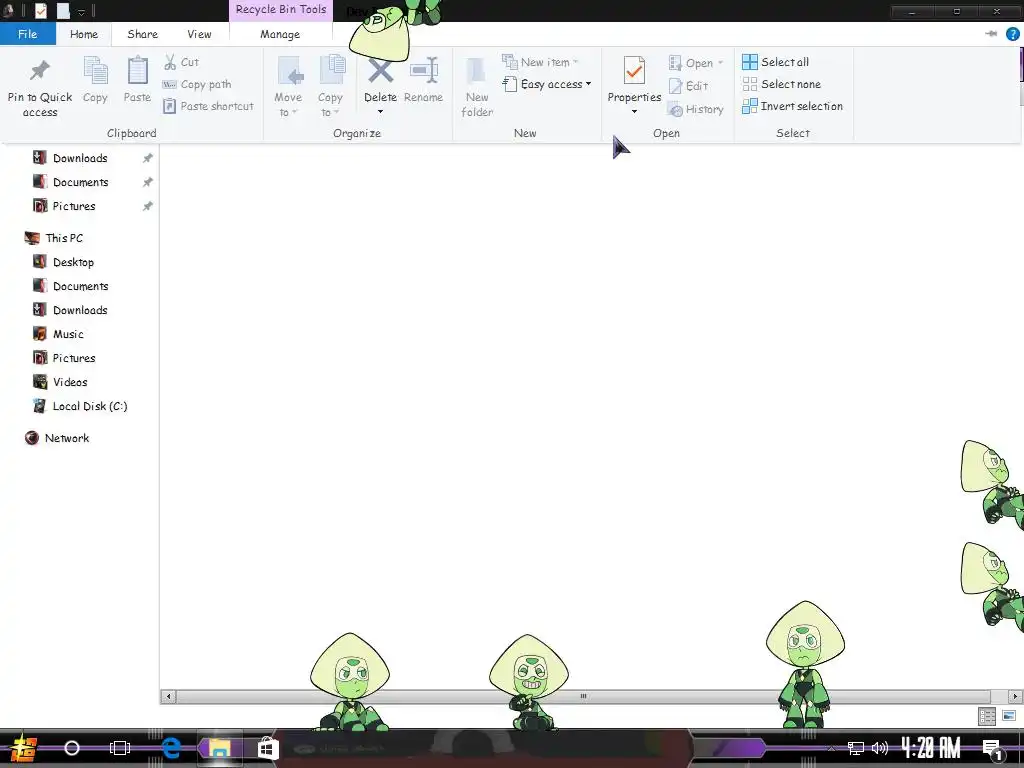Viewport: 1024px width, 768px height.
Task: Open the Start menu
Action: pyautogui.click(x=24, y=748)
